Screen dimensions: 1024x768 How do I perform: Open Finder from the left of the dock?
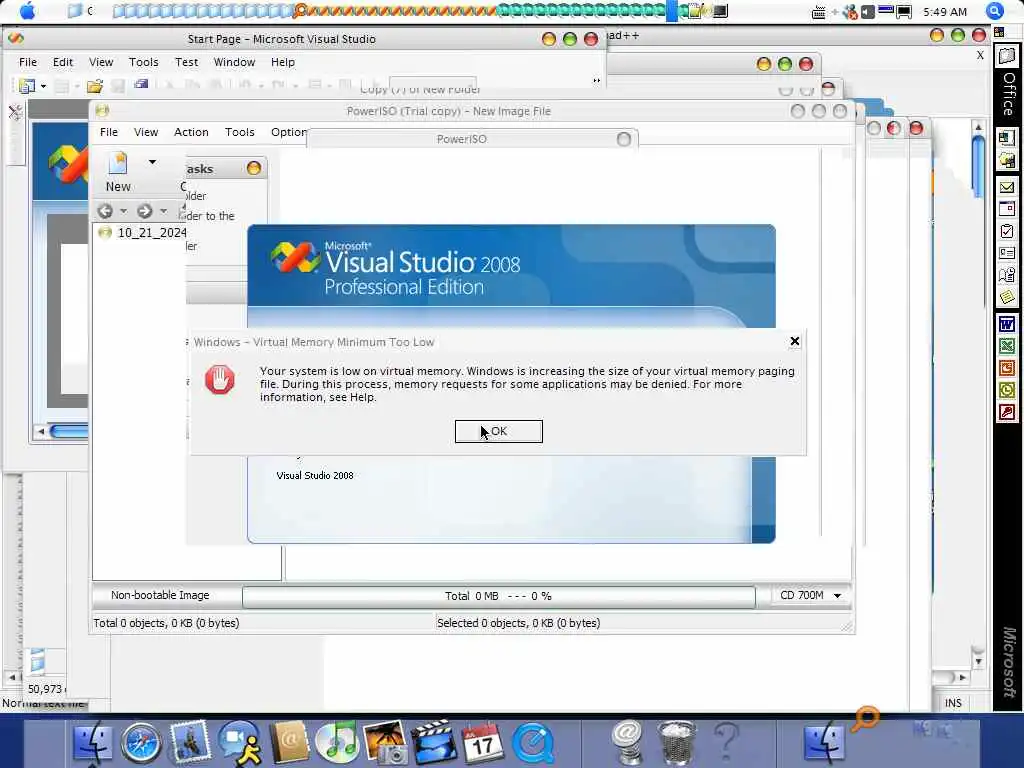(93, 743)
